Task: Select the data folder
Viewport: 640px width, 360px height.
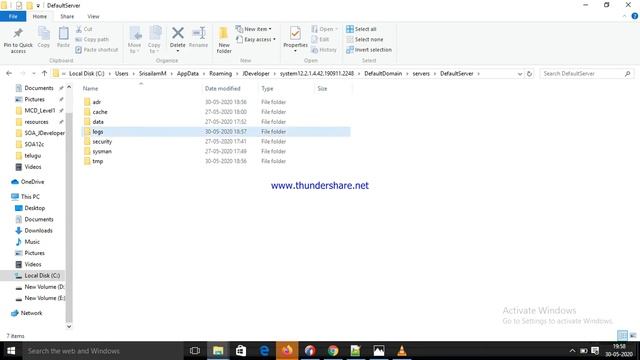Action: pyautogui.click(x=98, y=122)
